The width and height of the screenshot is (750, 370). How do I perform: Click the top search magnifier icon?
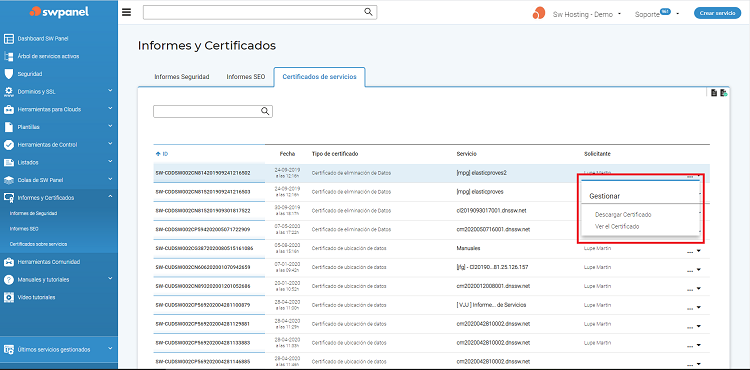[x=368, y=12]
